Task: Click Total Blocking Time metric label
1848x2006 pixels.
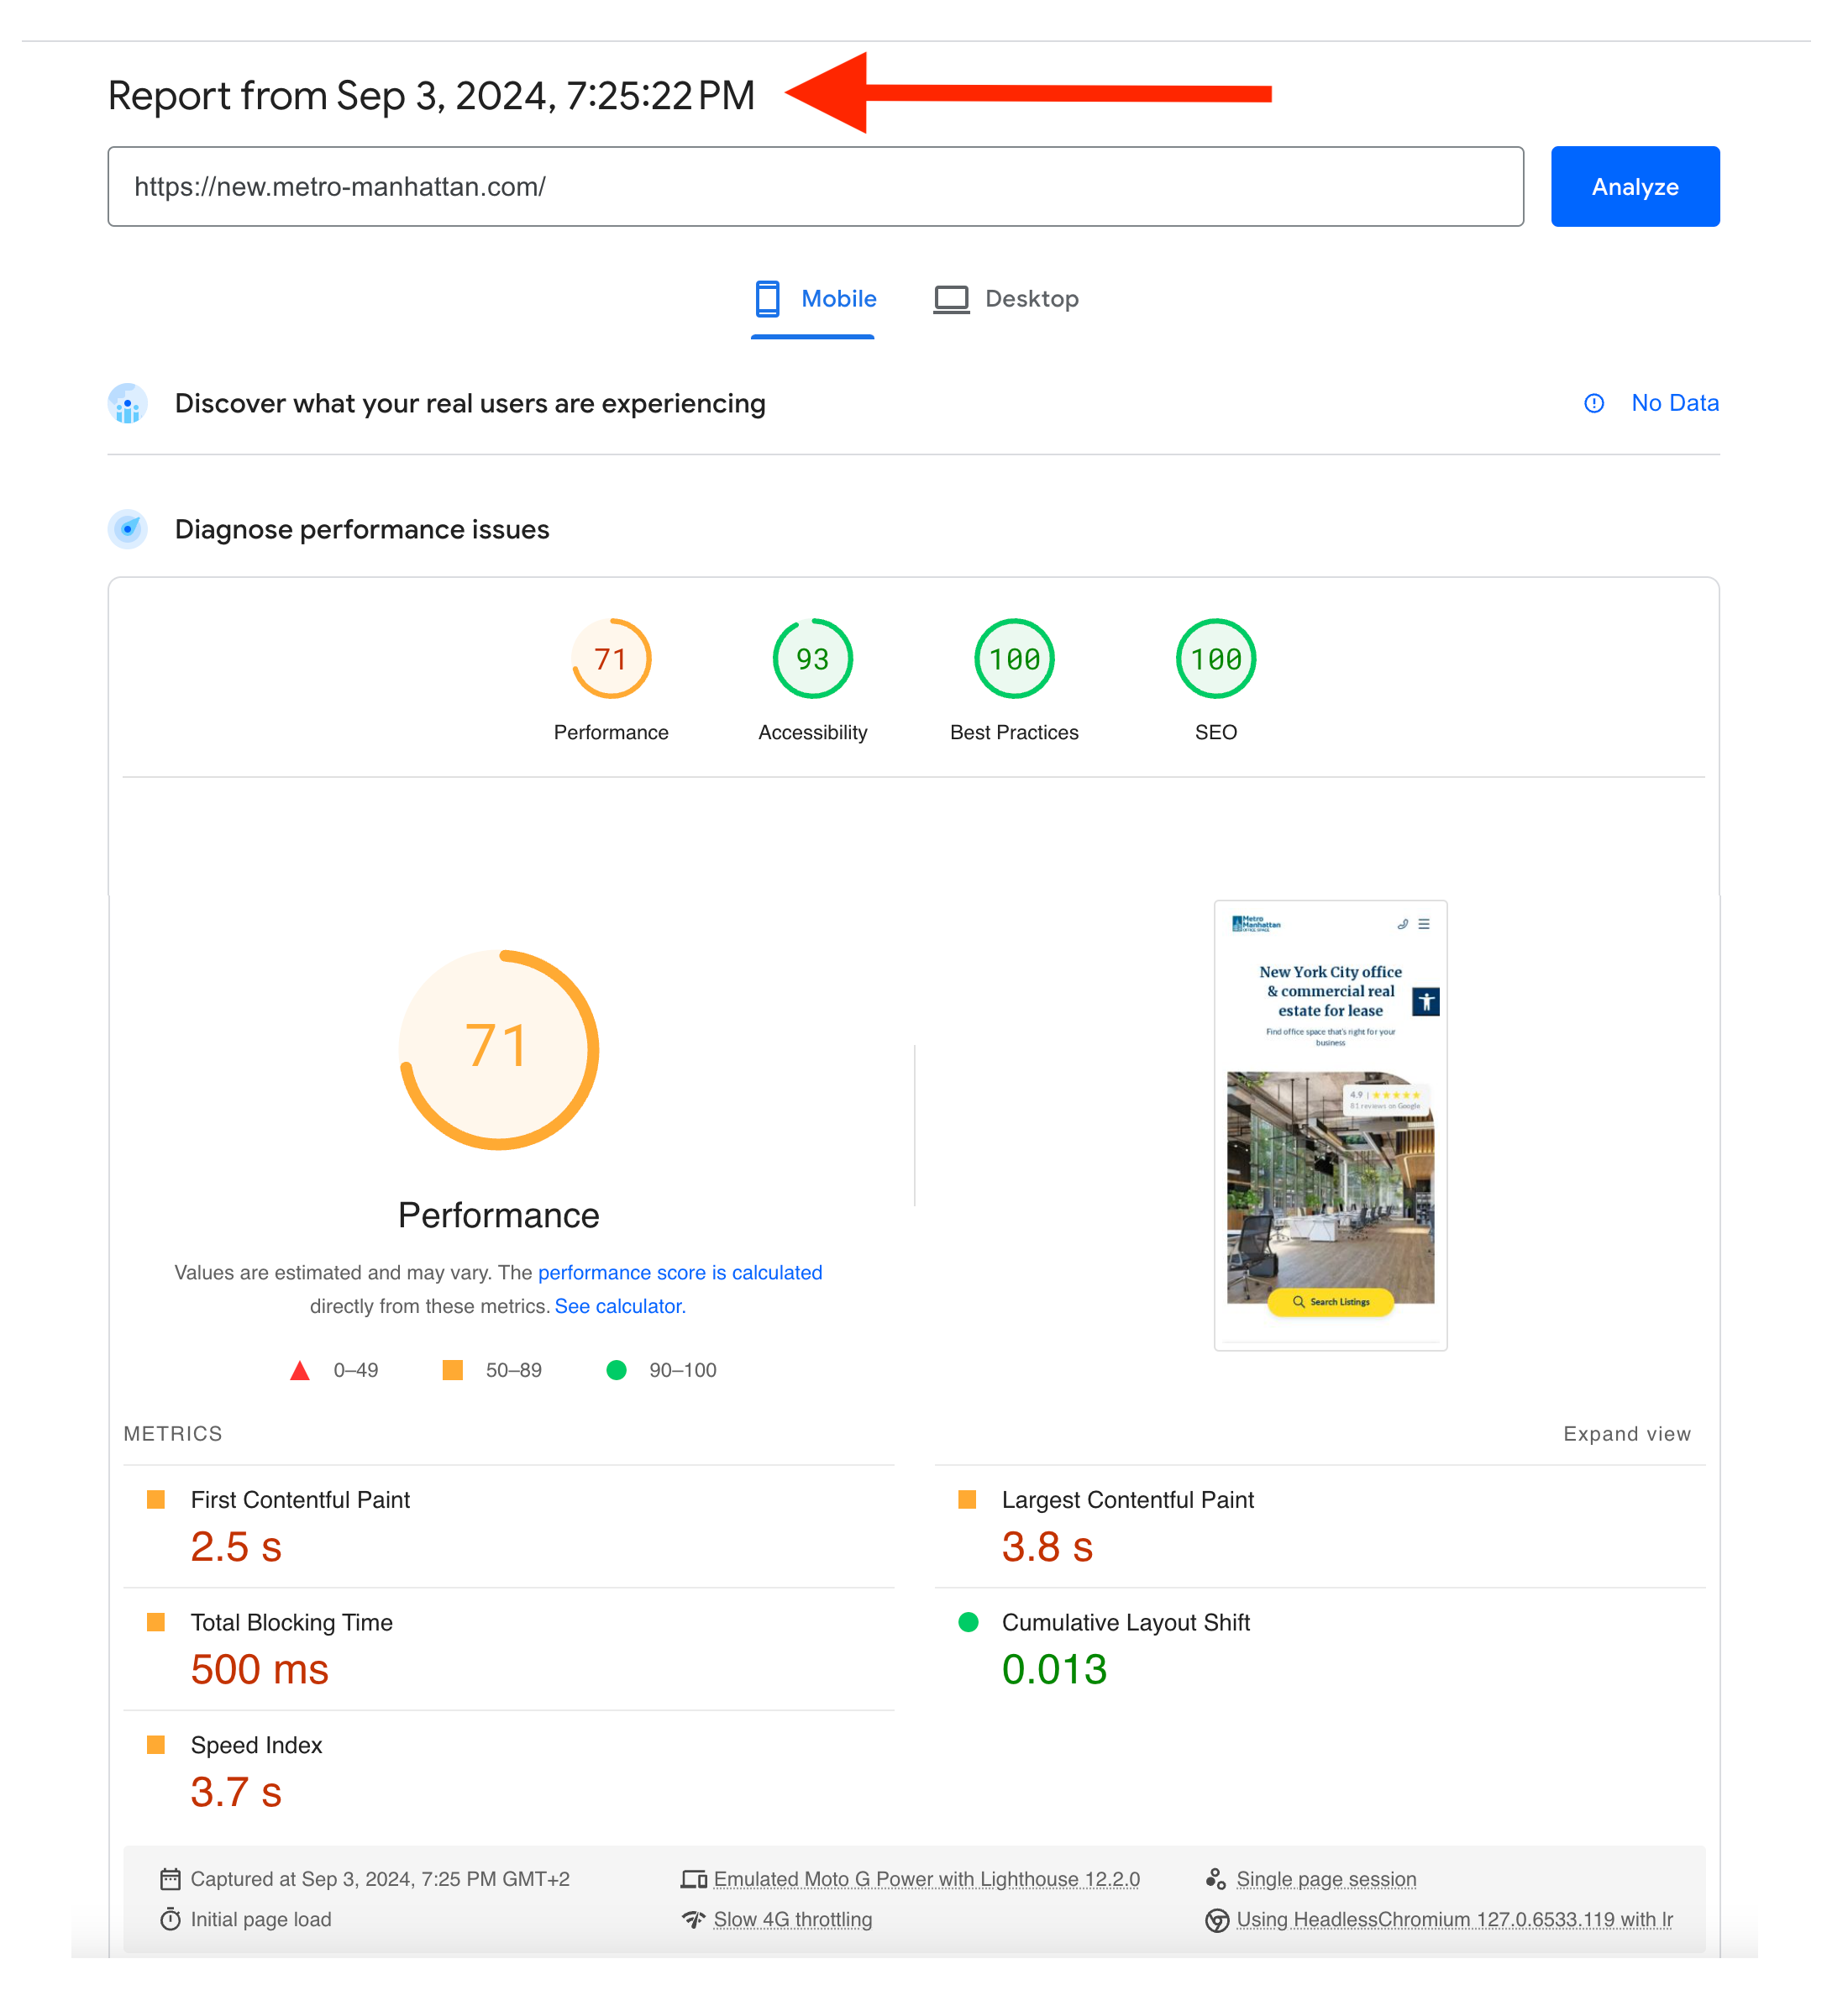Action: [292, 1622]
